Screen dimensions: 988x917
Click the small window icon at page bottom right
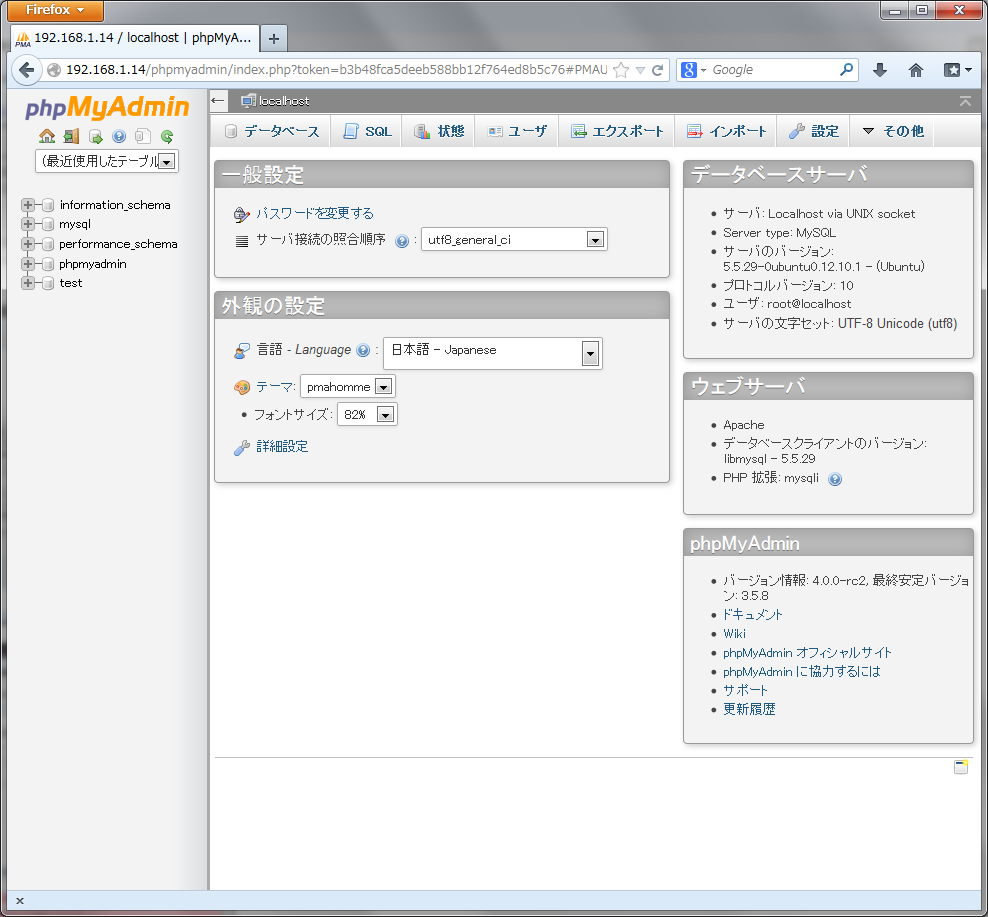tap(960, 766)
